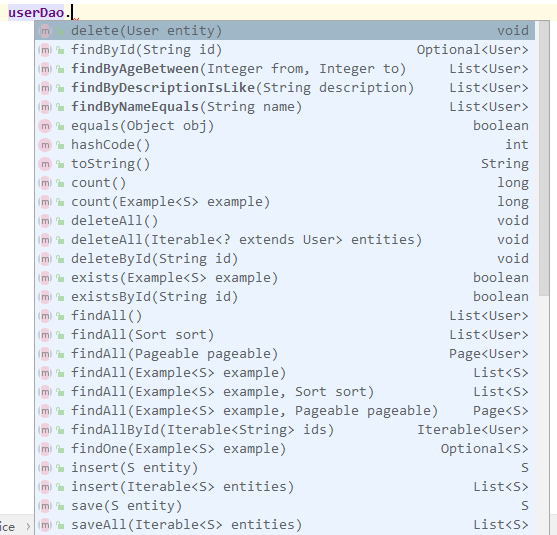Choose findAll(Sort sort) completion
Image resolution: width=557 pixels, height=535 pixels.
[285, 335]
